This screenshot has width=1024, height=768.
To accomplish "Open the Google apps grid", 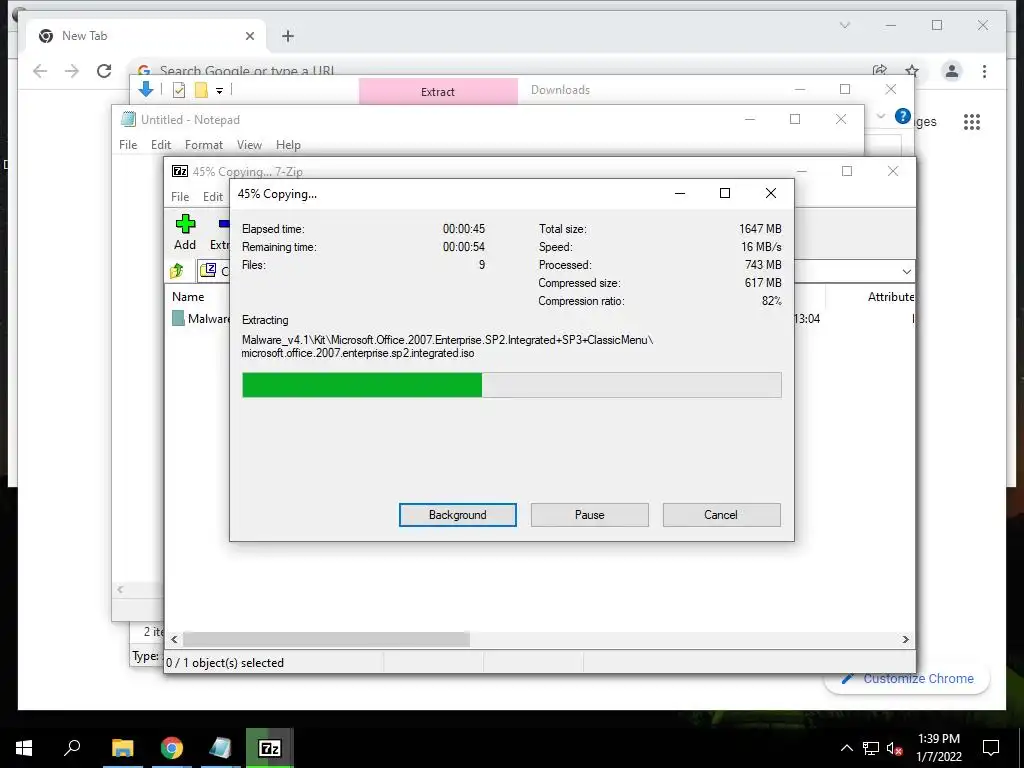I will click(x=972, y=121).
